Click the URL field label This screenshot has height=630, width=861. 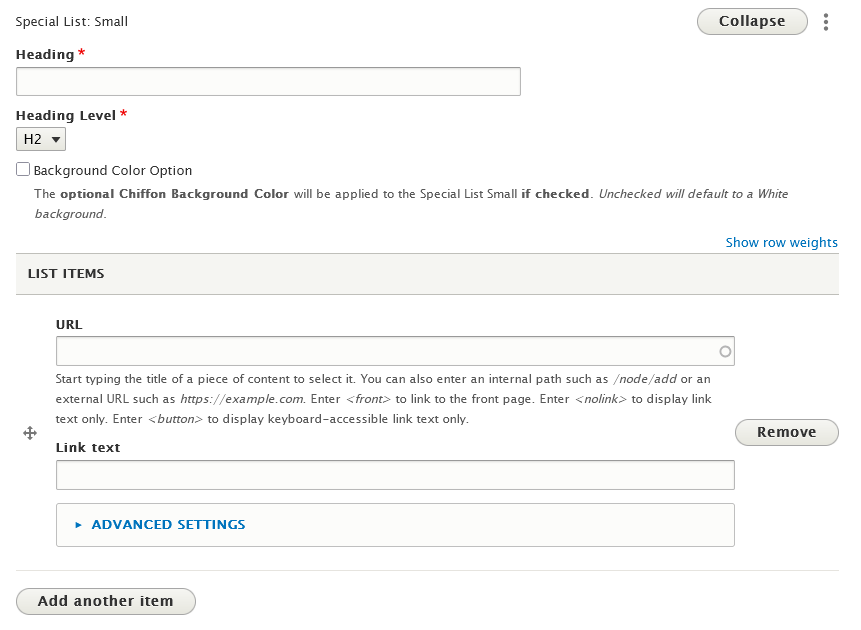69,325
